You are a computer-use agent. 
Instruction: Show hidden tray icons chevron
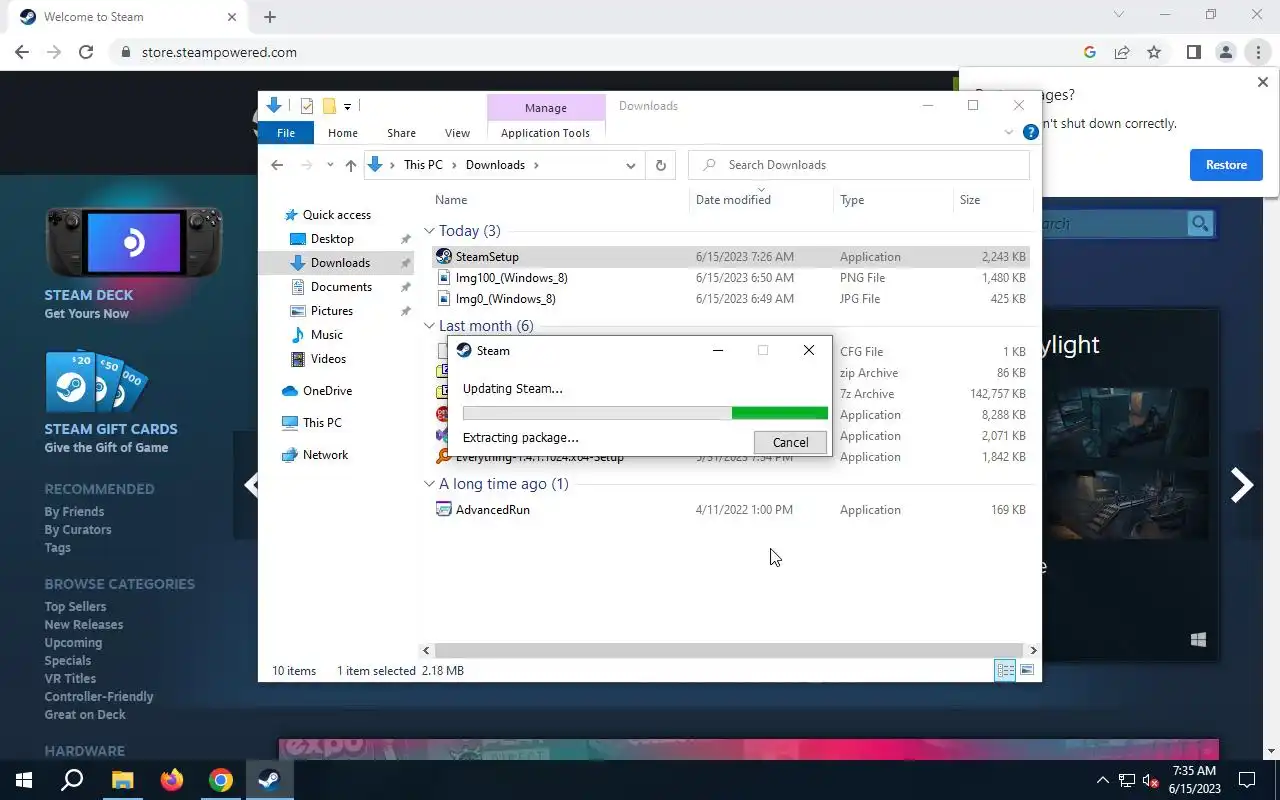click(1103, 780)
